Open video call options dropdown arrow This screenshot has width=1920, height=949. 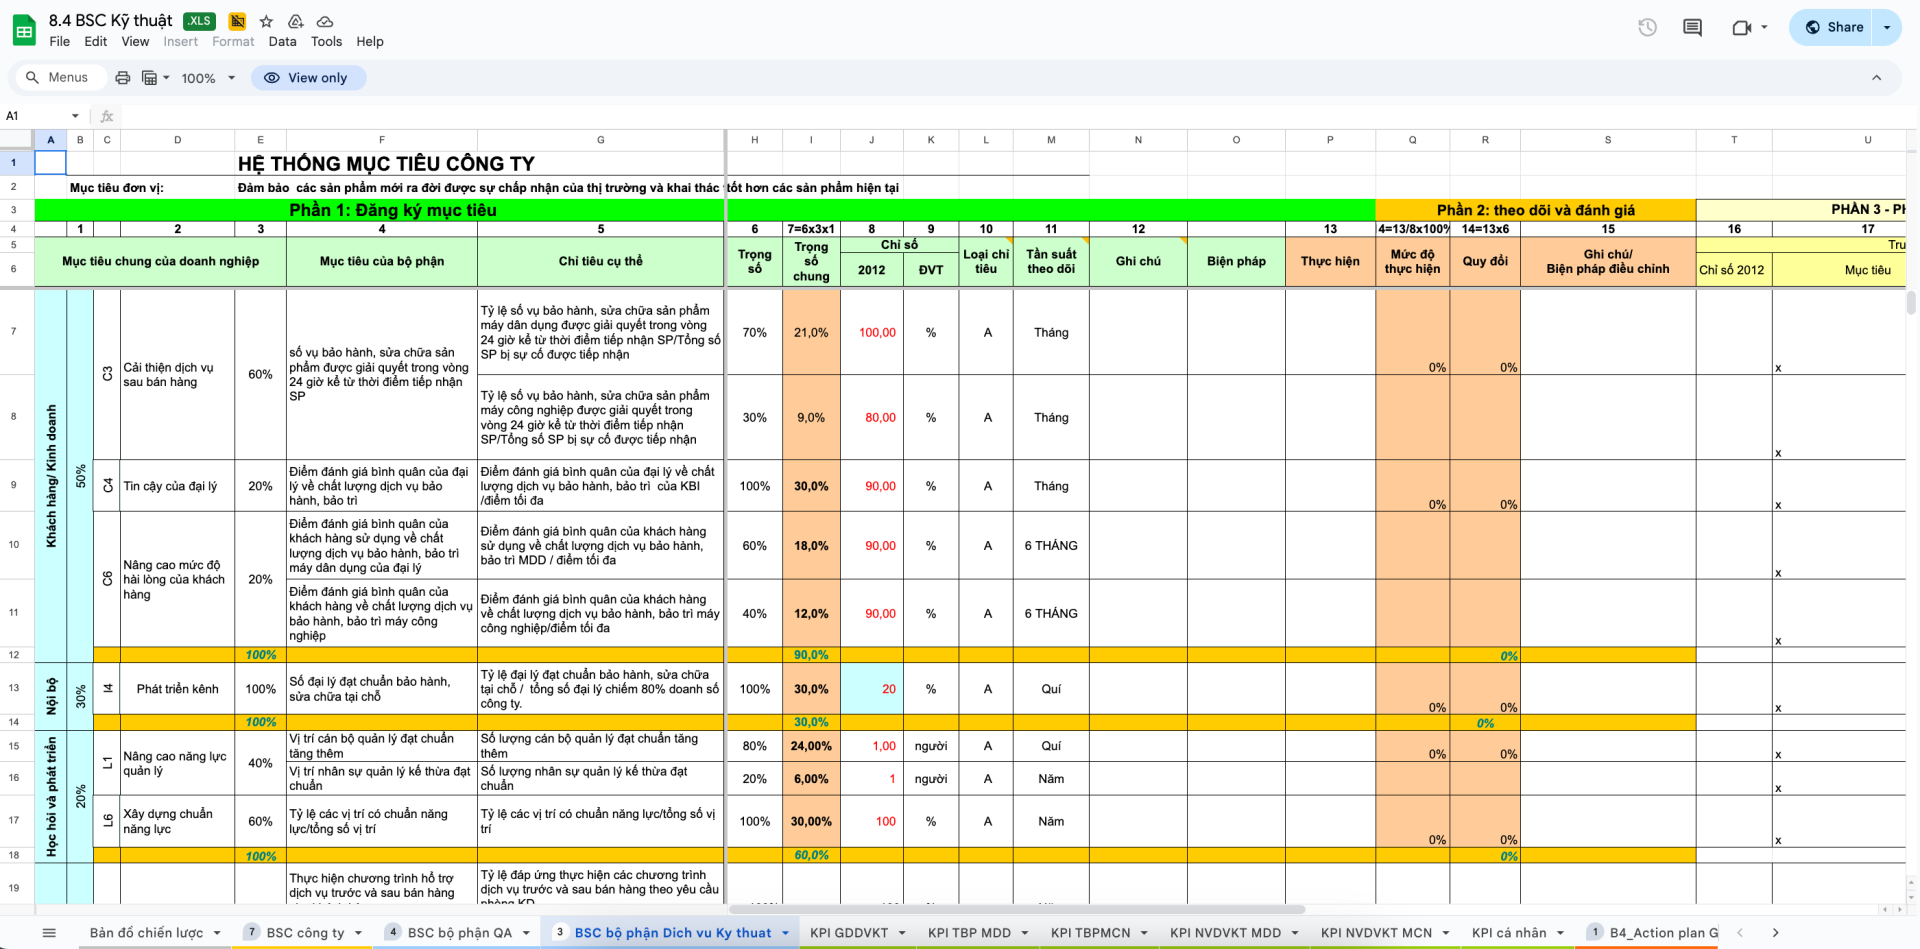point(1764,27)
